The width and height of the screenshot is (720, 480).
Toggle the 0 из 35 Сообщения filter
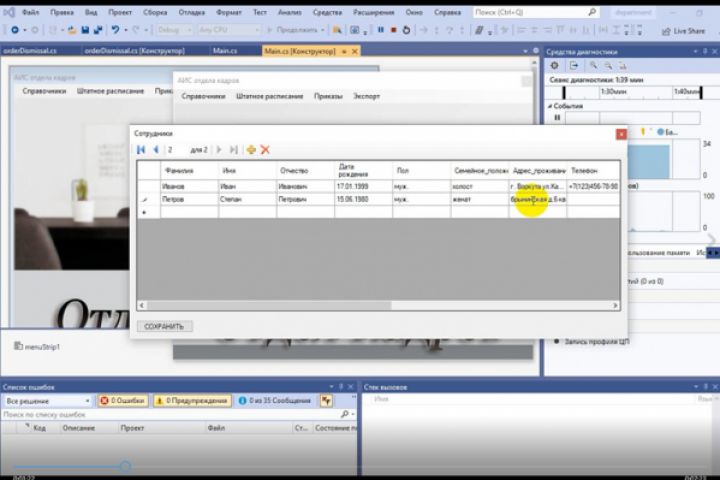pyautogui.click(x=275, y=401)
